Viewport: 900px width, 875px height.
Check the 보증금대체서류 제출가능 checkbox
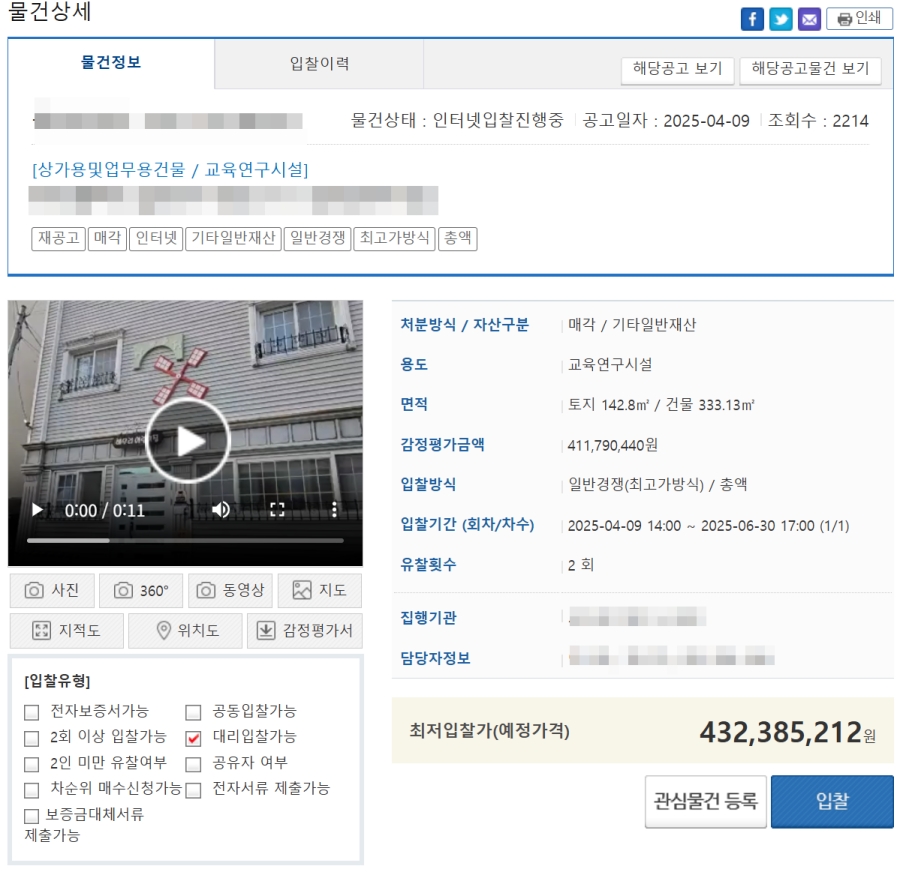(x=32, y=816)
